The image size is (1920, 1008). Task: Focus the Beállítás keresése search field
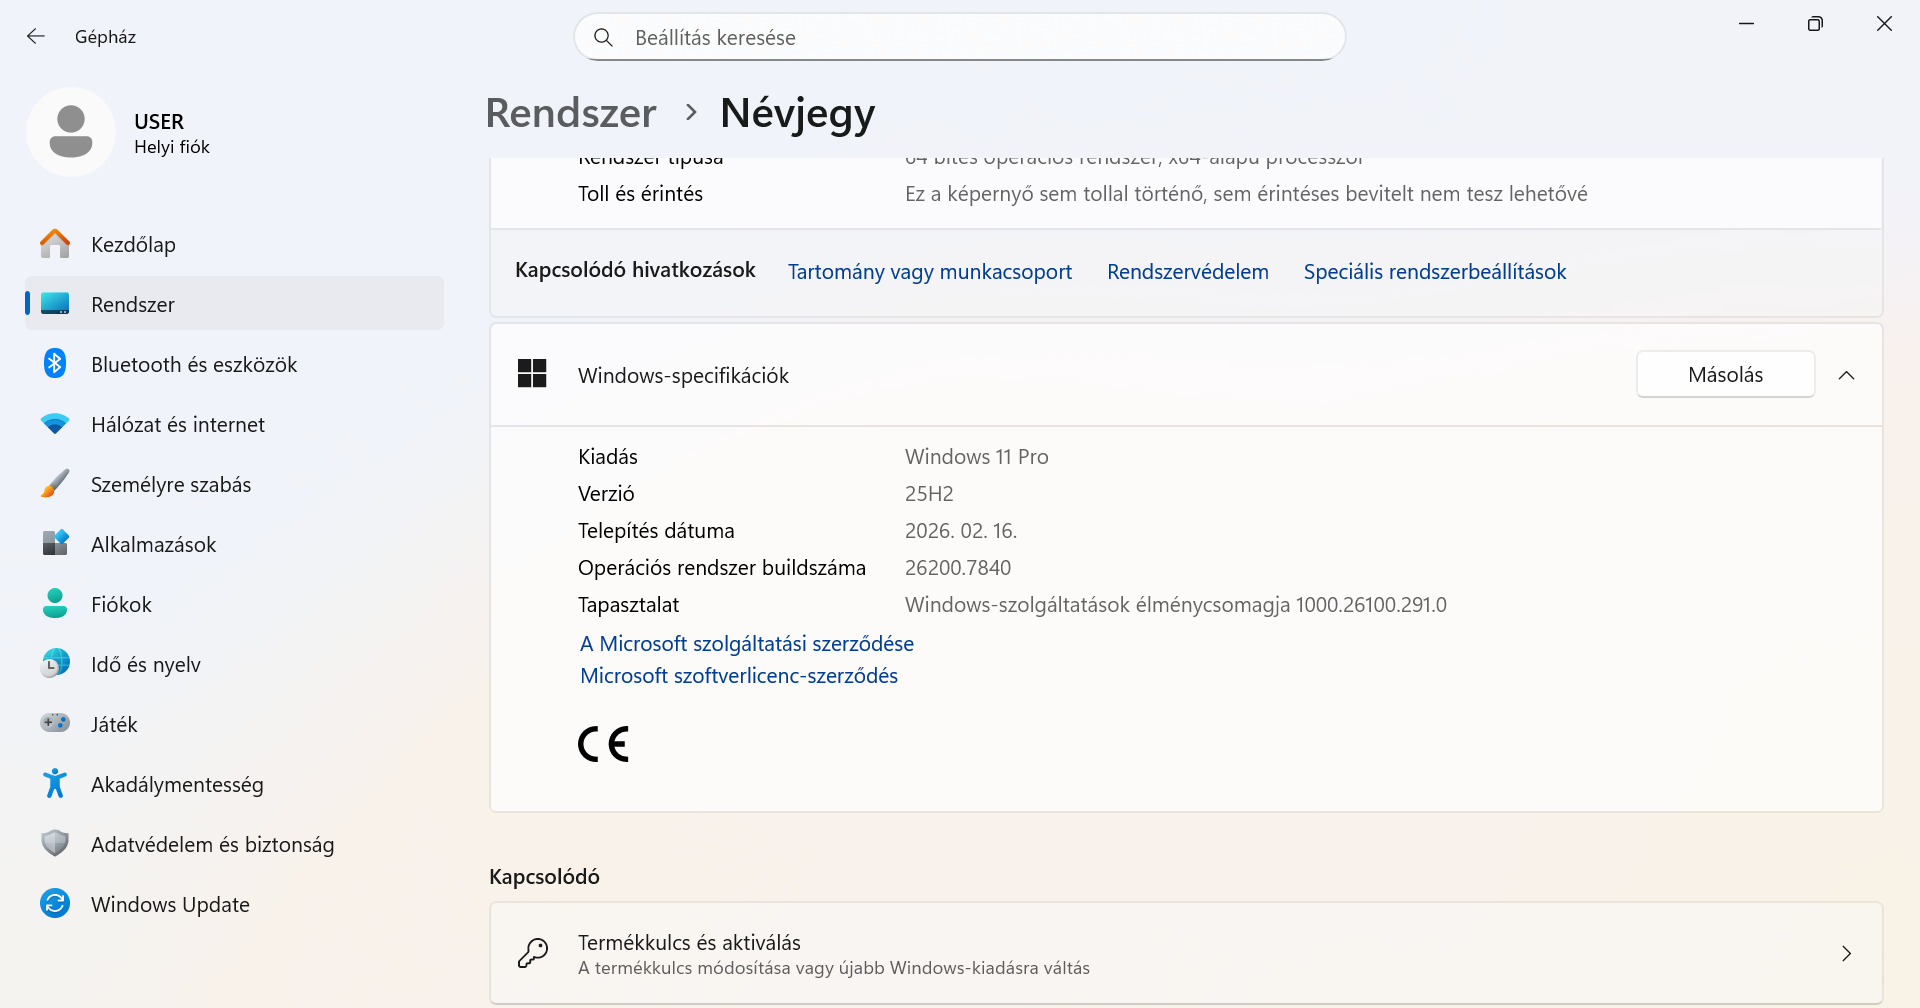pyautogui.click(x=959, y=37)
